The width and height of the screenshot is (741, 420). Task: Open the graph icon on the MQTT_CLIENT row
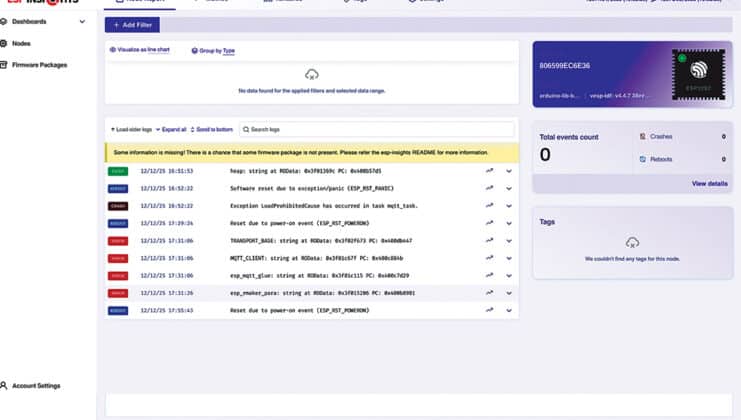coord(490,258)
